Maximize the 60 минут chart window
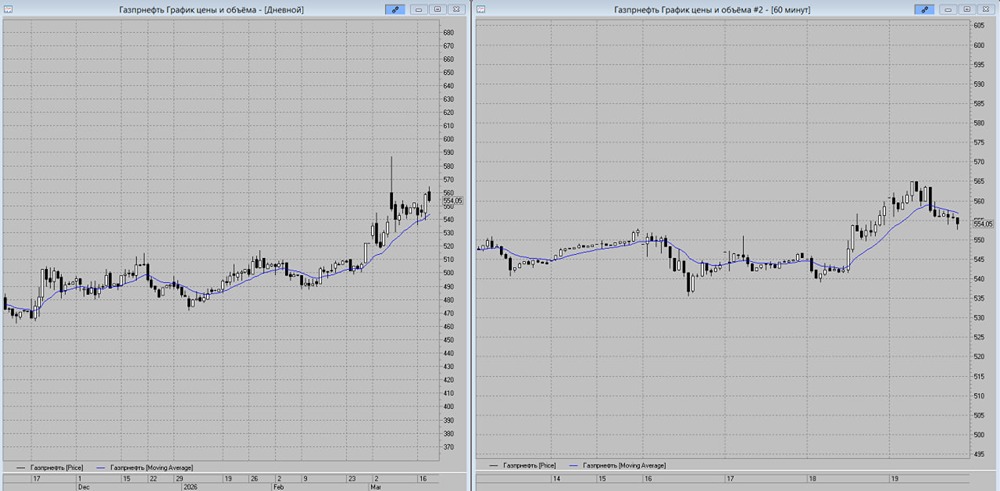The height and width of the screenshot is (491, 1000). (x=967, y=9)
